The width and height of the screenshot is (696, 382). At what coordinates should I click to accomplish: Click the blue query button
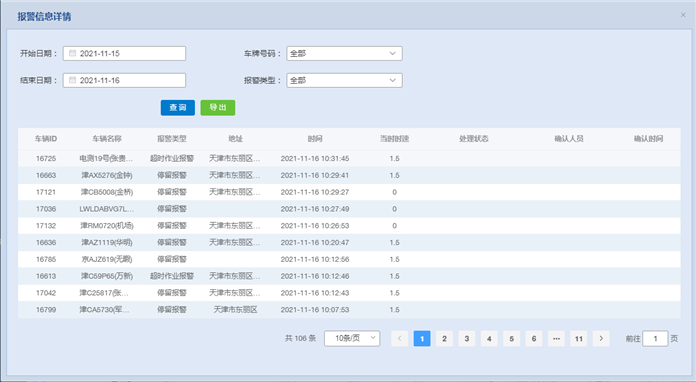coord(178,107)
